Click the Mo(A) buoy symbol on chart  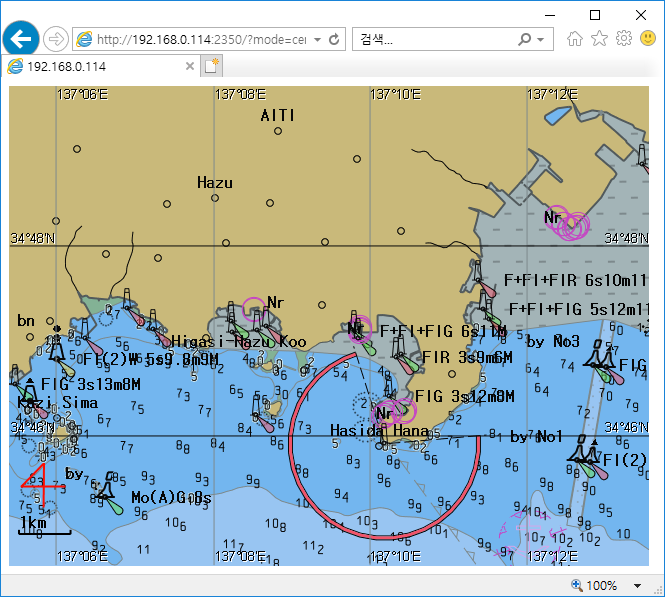coord(107,489)
